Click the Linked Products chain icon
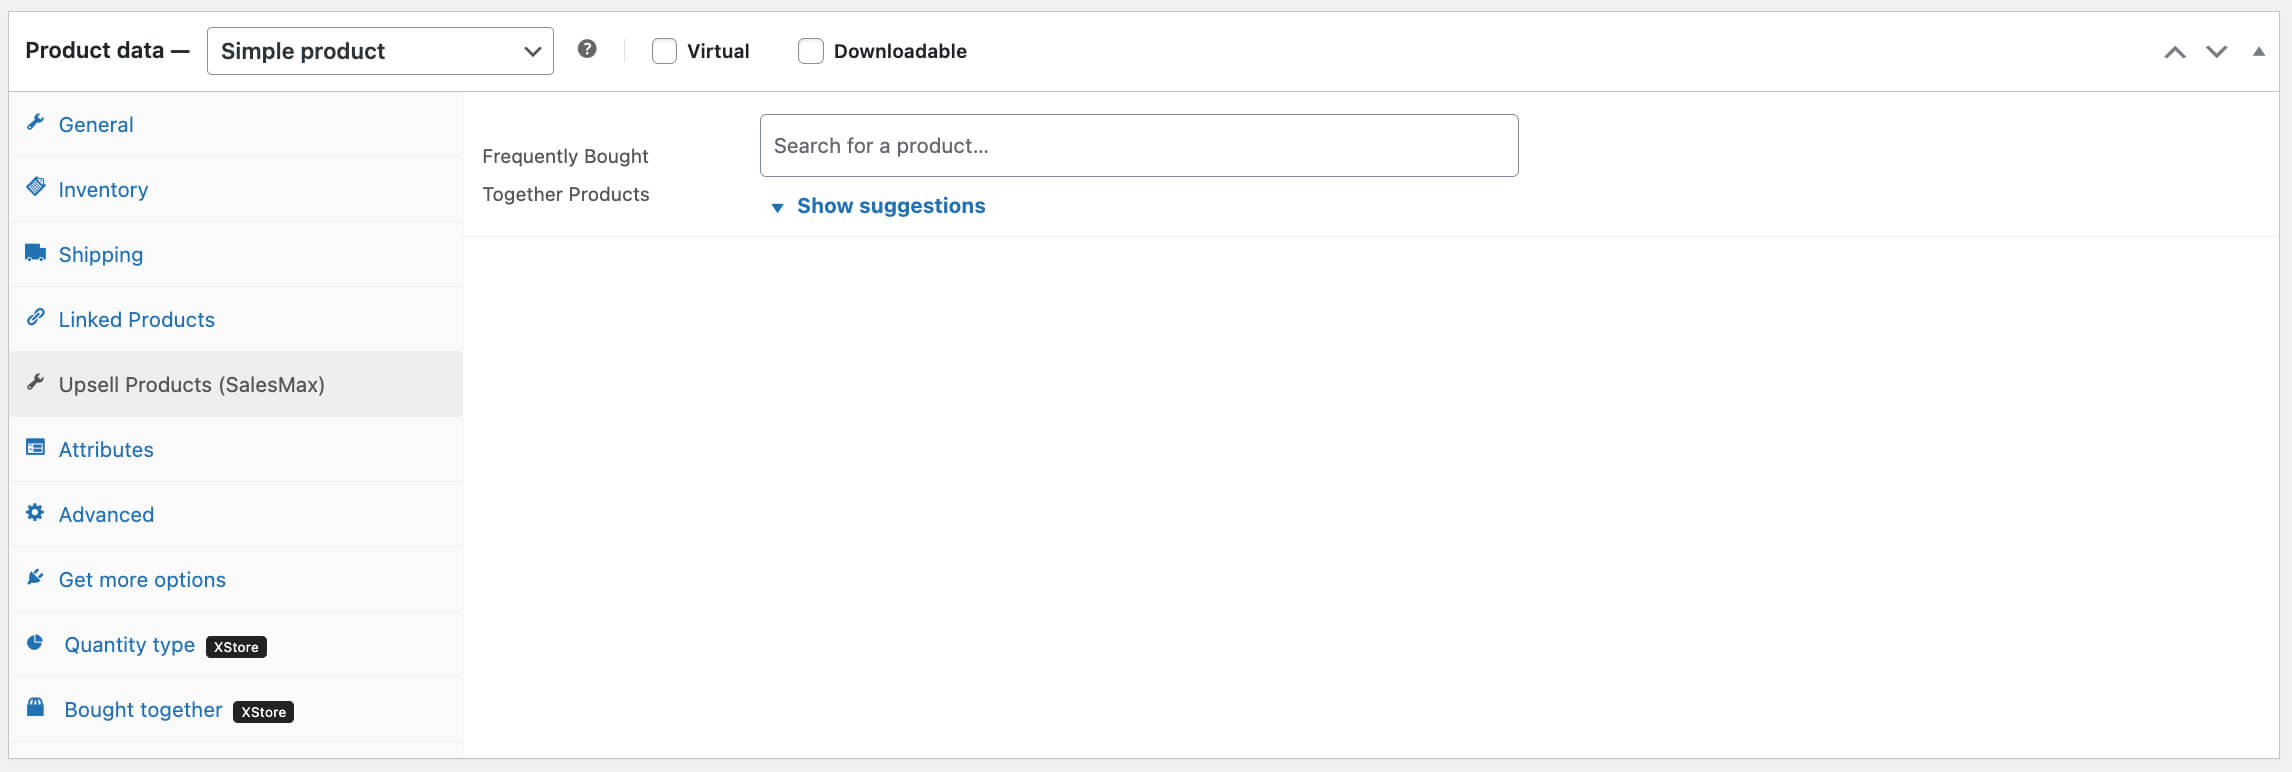The height and width of the screenshot is (772, 2292). coord(36,317)
